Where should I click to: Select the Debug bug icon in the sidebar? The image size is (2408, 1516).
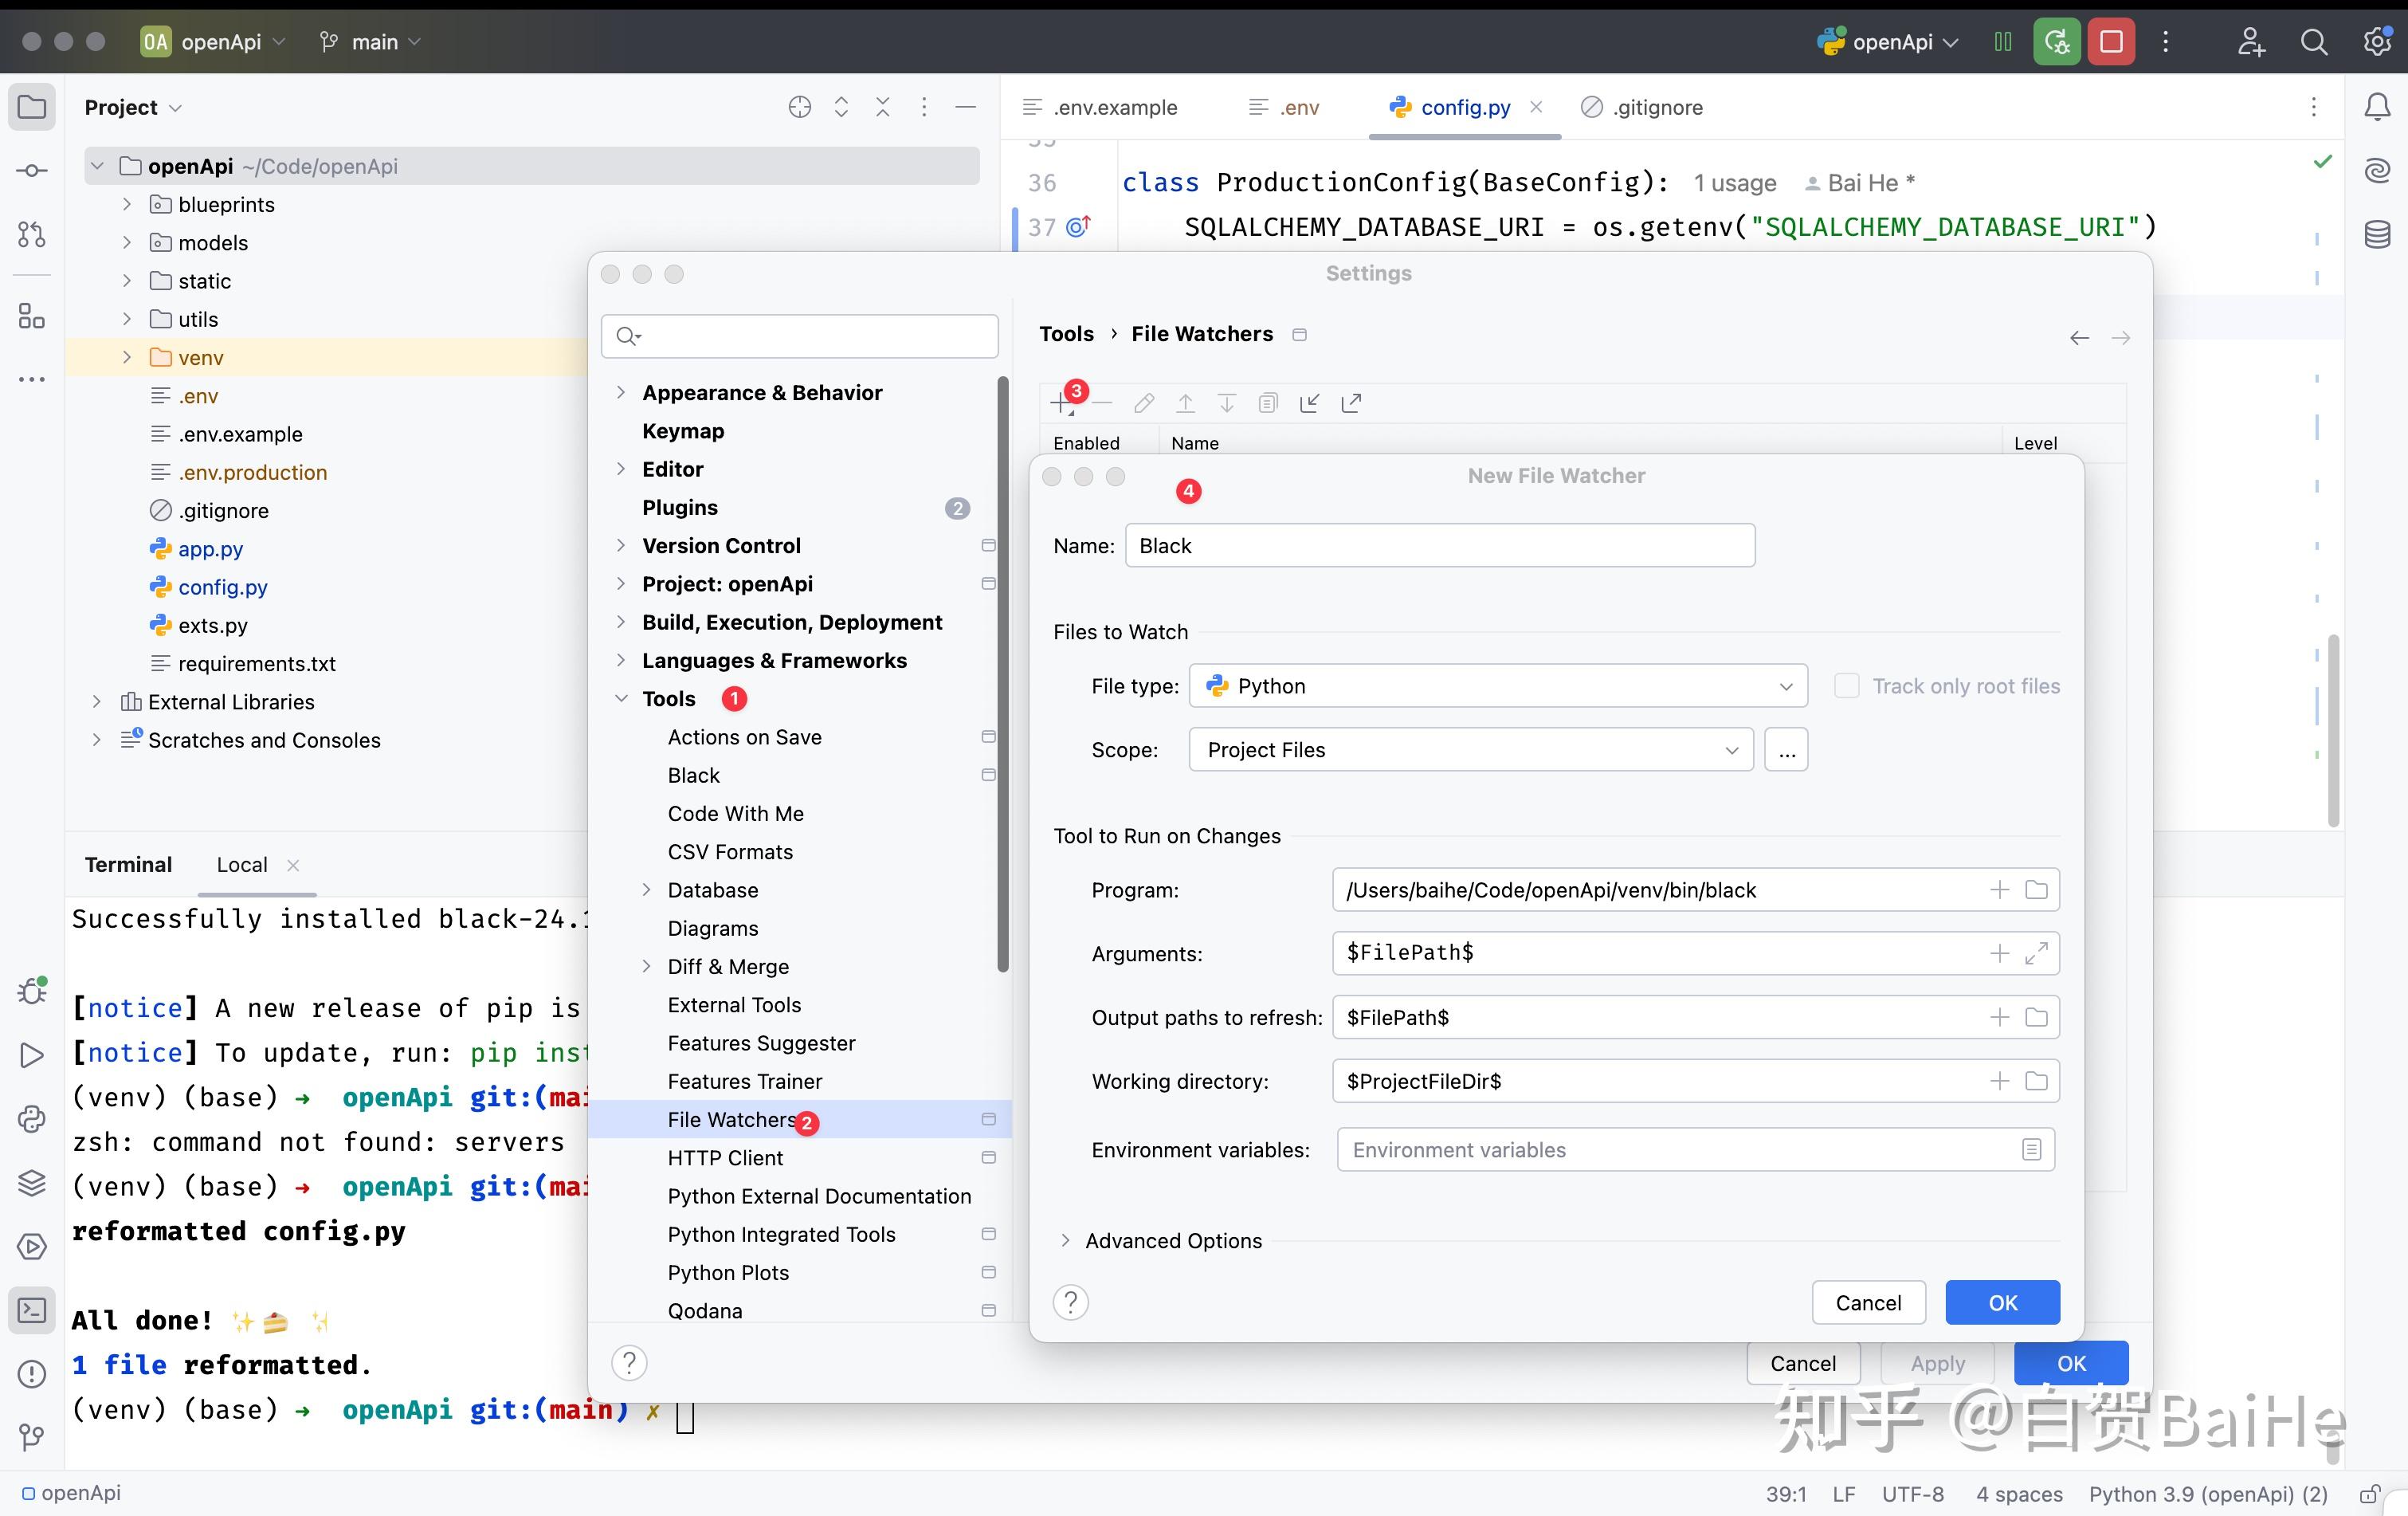point(32,991)
